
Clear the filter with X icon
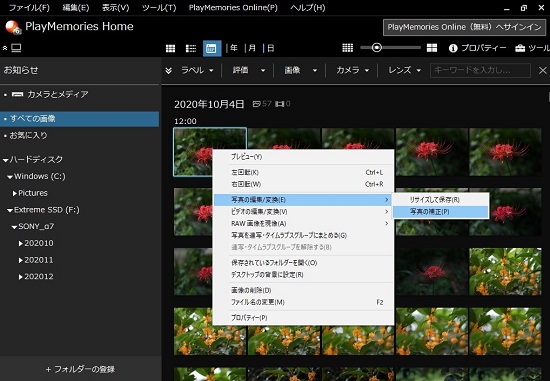(x=543, y=71)
